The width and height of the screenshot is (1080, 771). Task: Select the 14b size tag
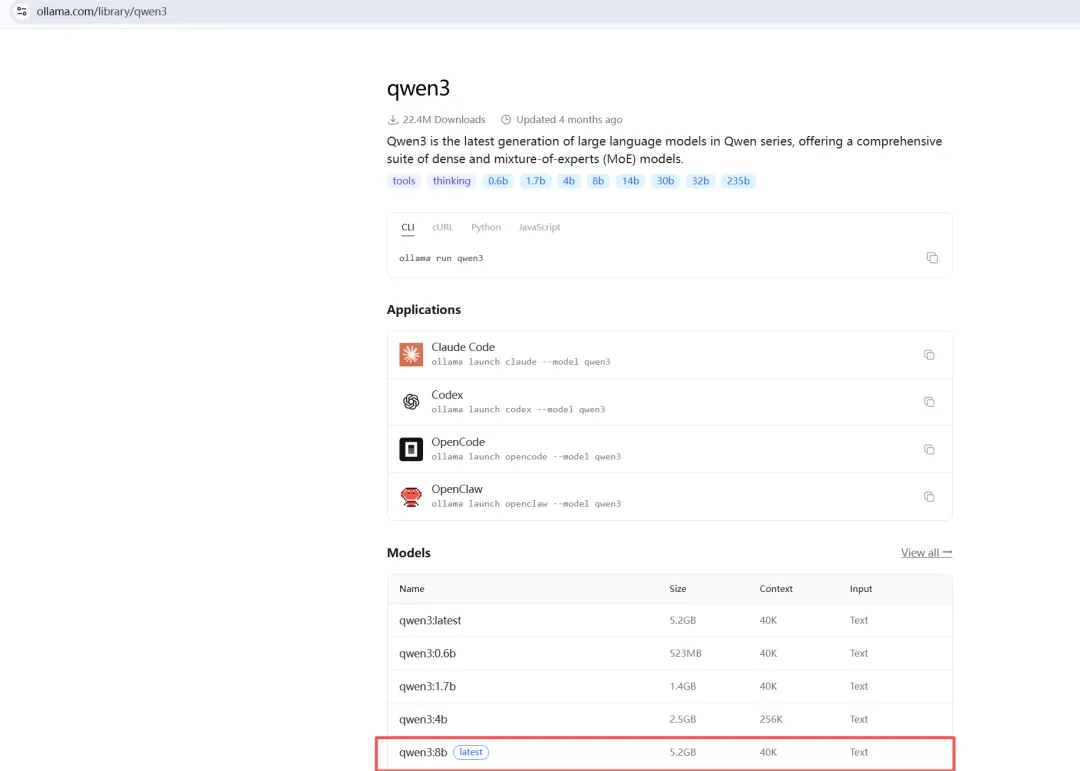coord(630,181)
